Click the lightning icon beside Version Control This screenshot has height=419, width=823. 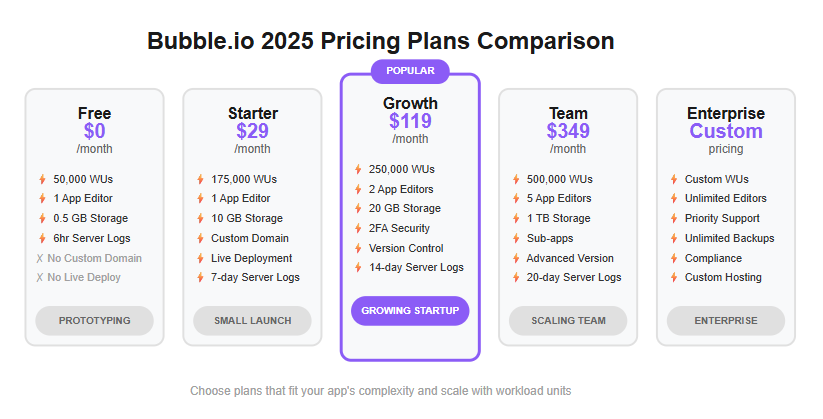(358, 249)
